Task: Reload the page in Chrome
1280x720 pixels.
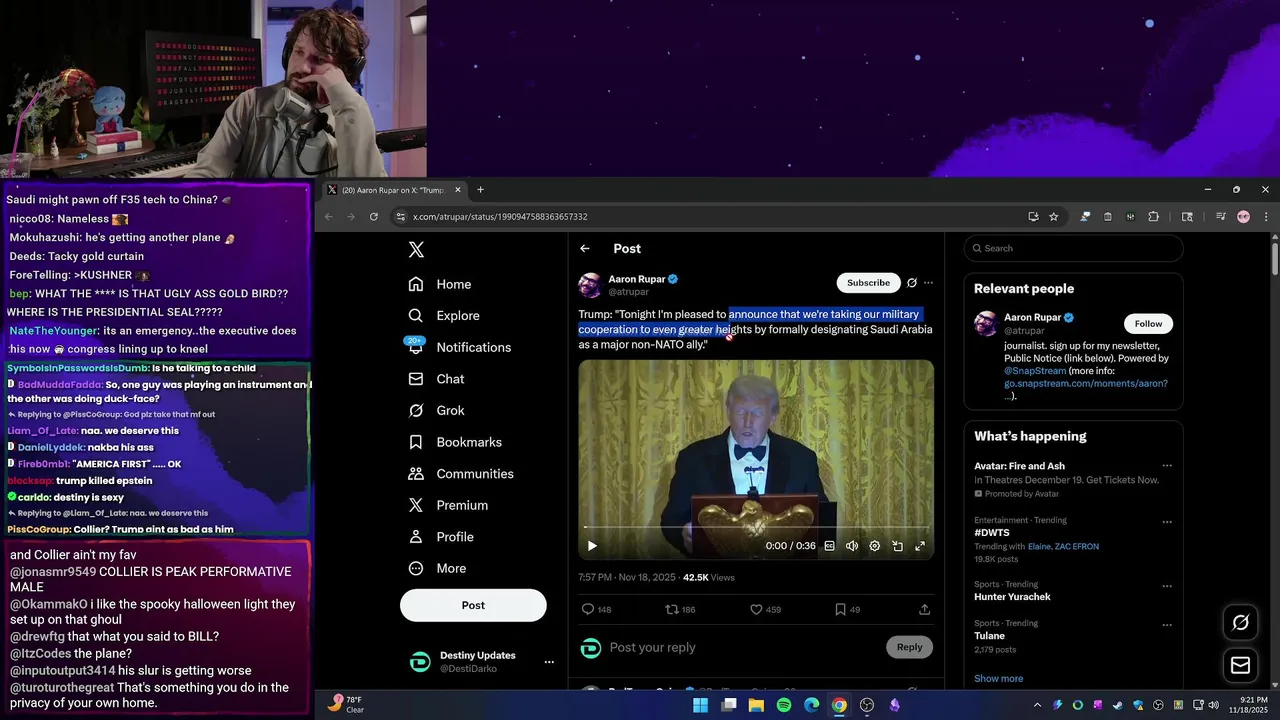Action: [x=373, y=217]
